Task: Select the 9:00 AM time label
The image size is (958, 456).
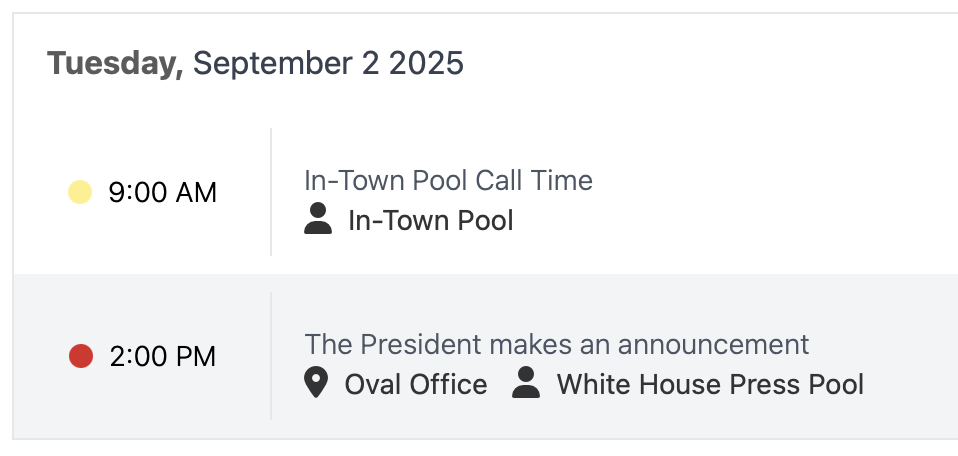Action: [x=163, y=193]
